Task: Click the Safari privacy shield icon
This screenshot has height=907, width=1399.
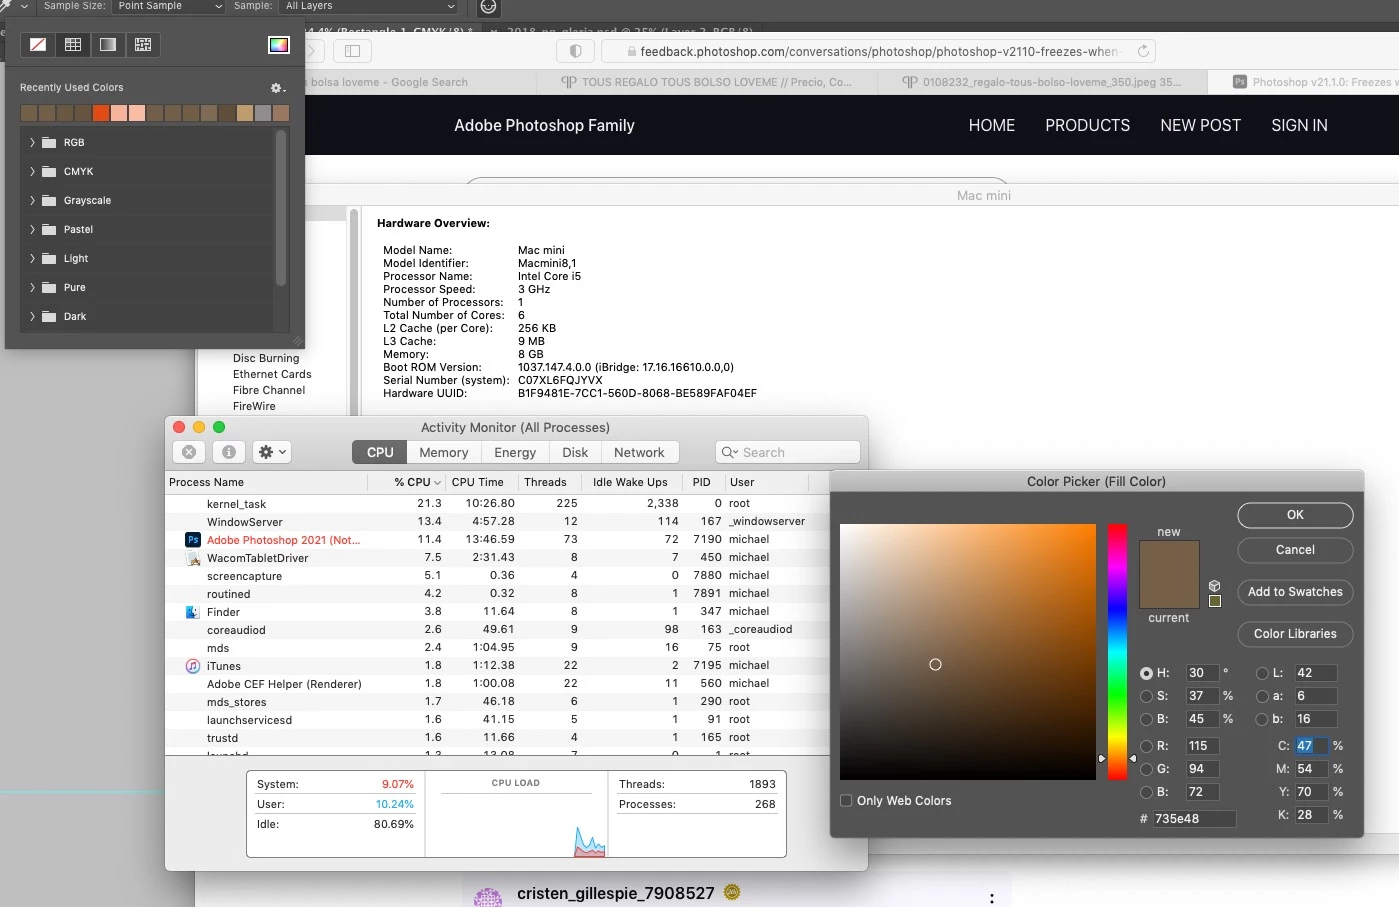Action: pyautogui.click(x=575, y=51)
